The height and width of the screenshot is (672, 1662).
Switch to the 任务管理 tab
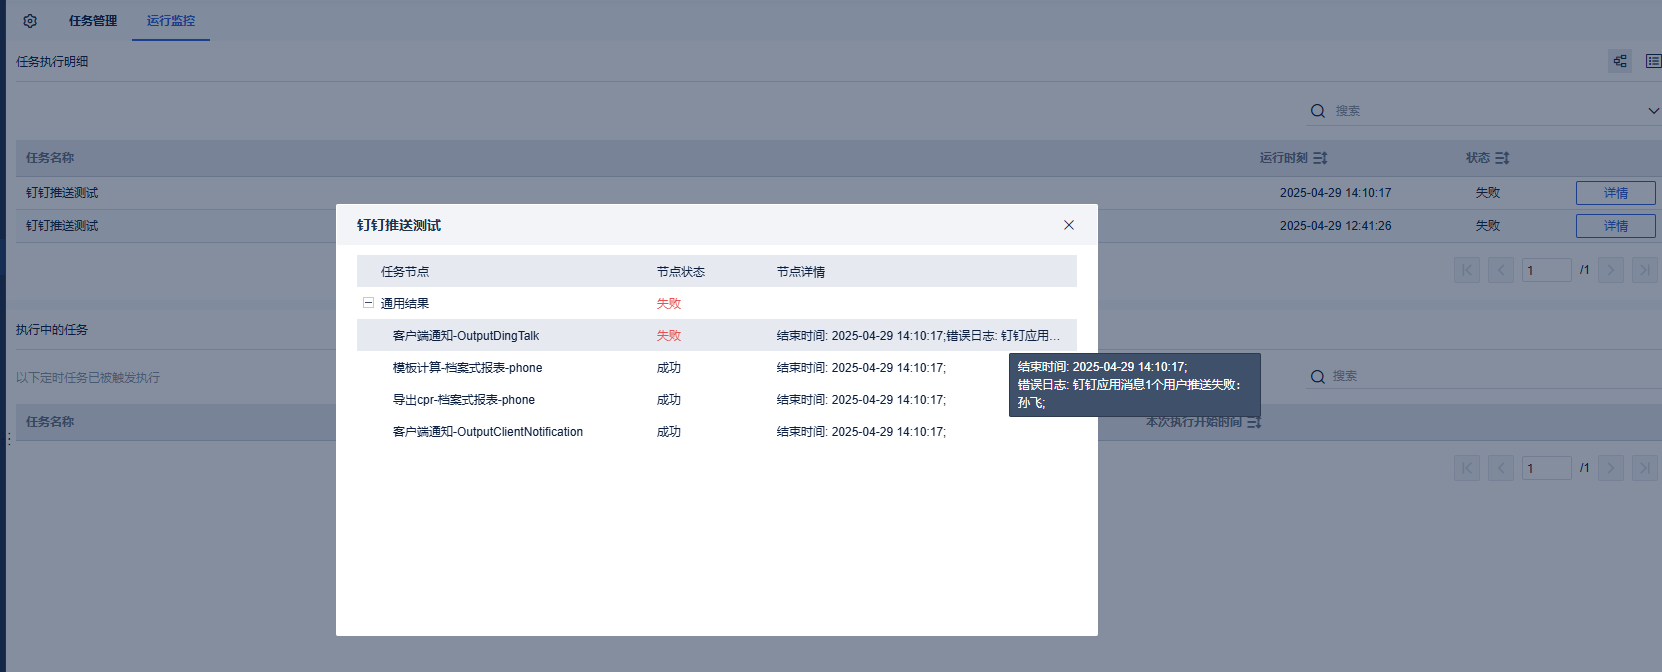tap(93, 21)
